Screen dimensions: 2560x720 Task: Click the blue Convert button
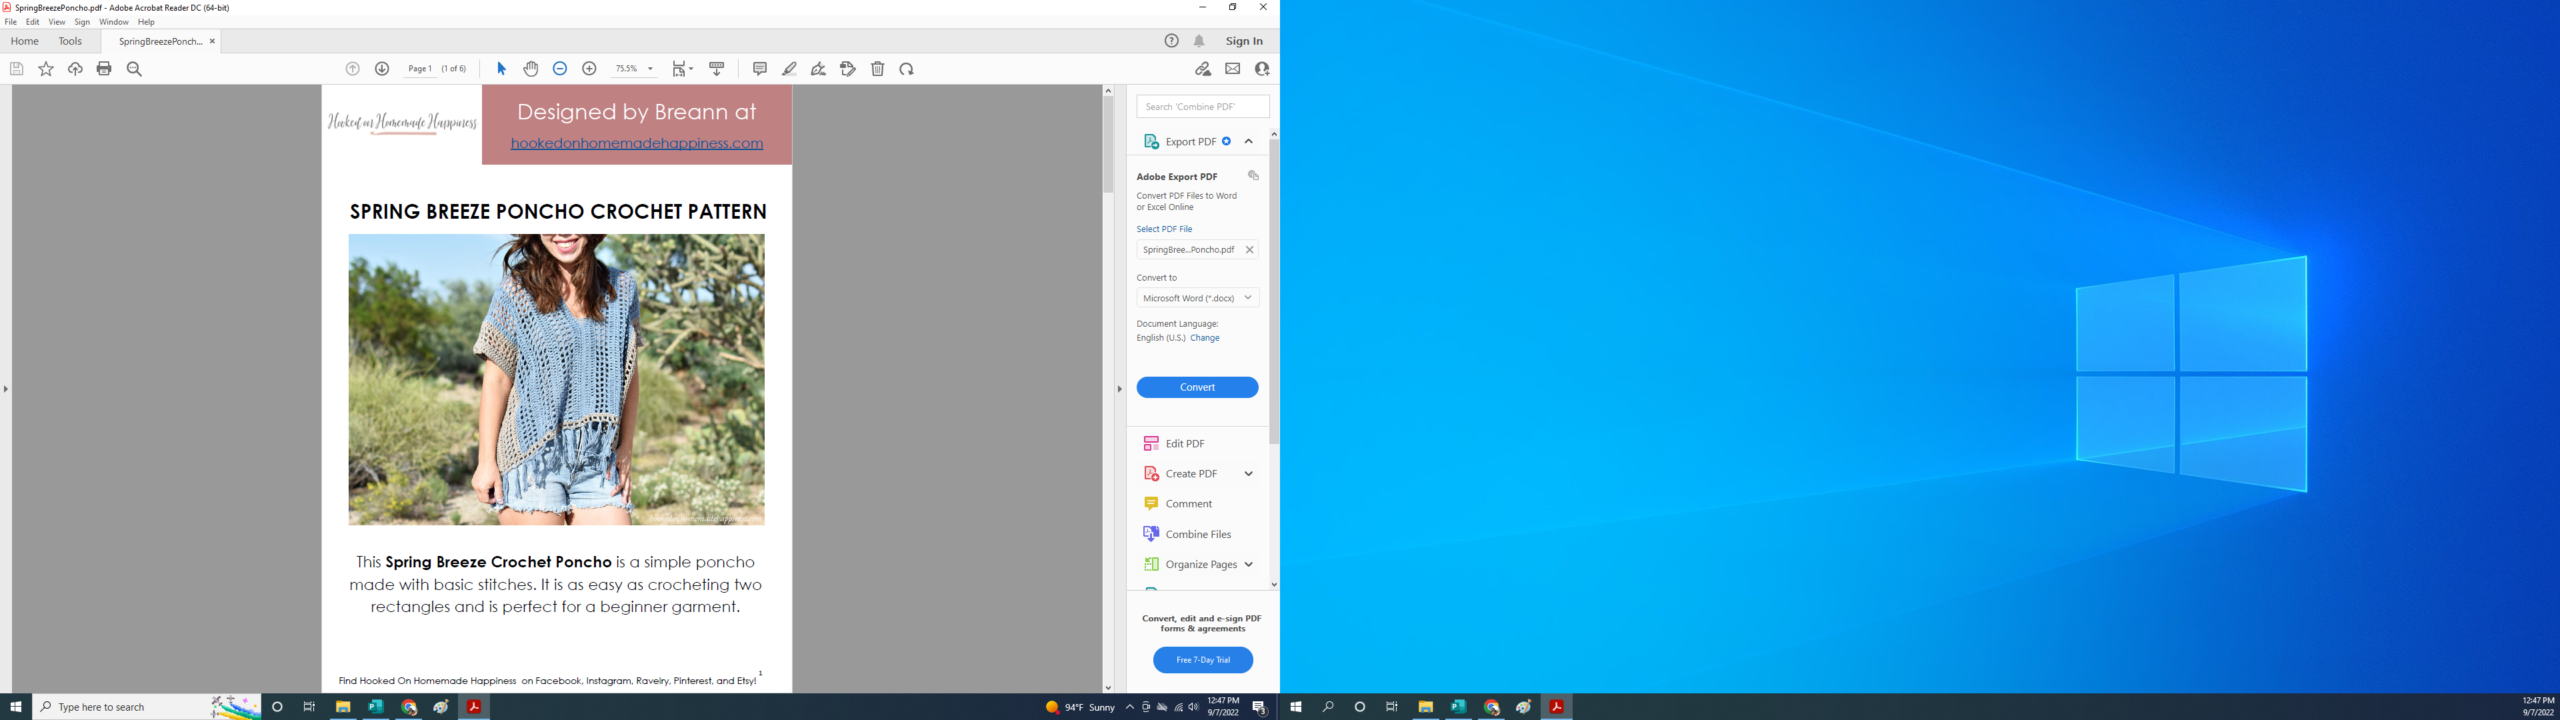(1197, 387)
